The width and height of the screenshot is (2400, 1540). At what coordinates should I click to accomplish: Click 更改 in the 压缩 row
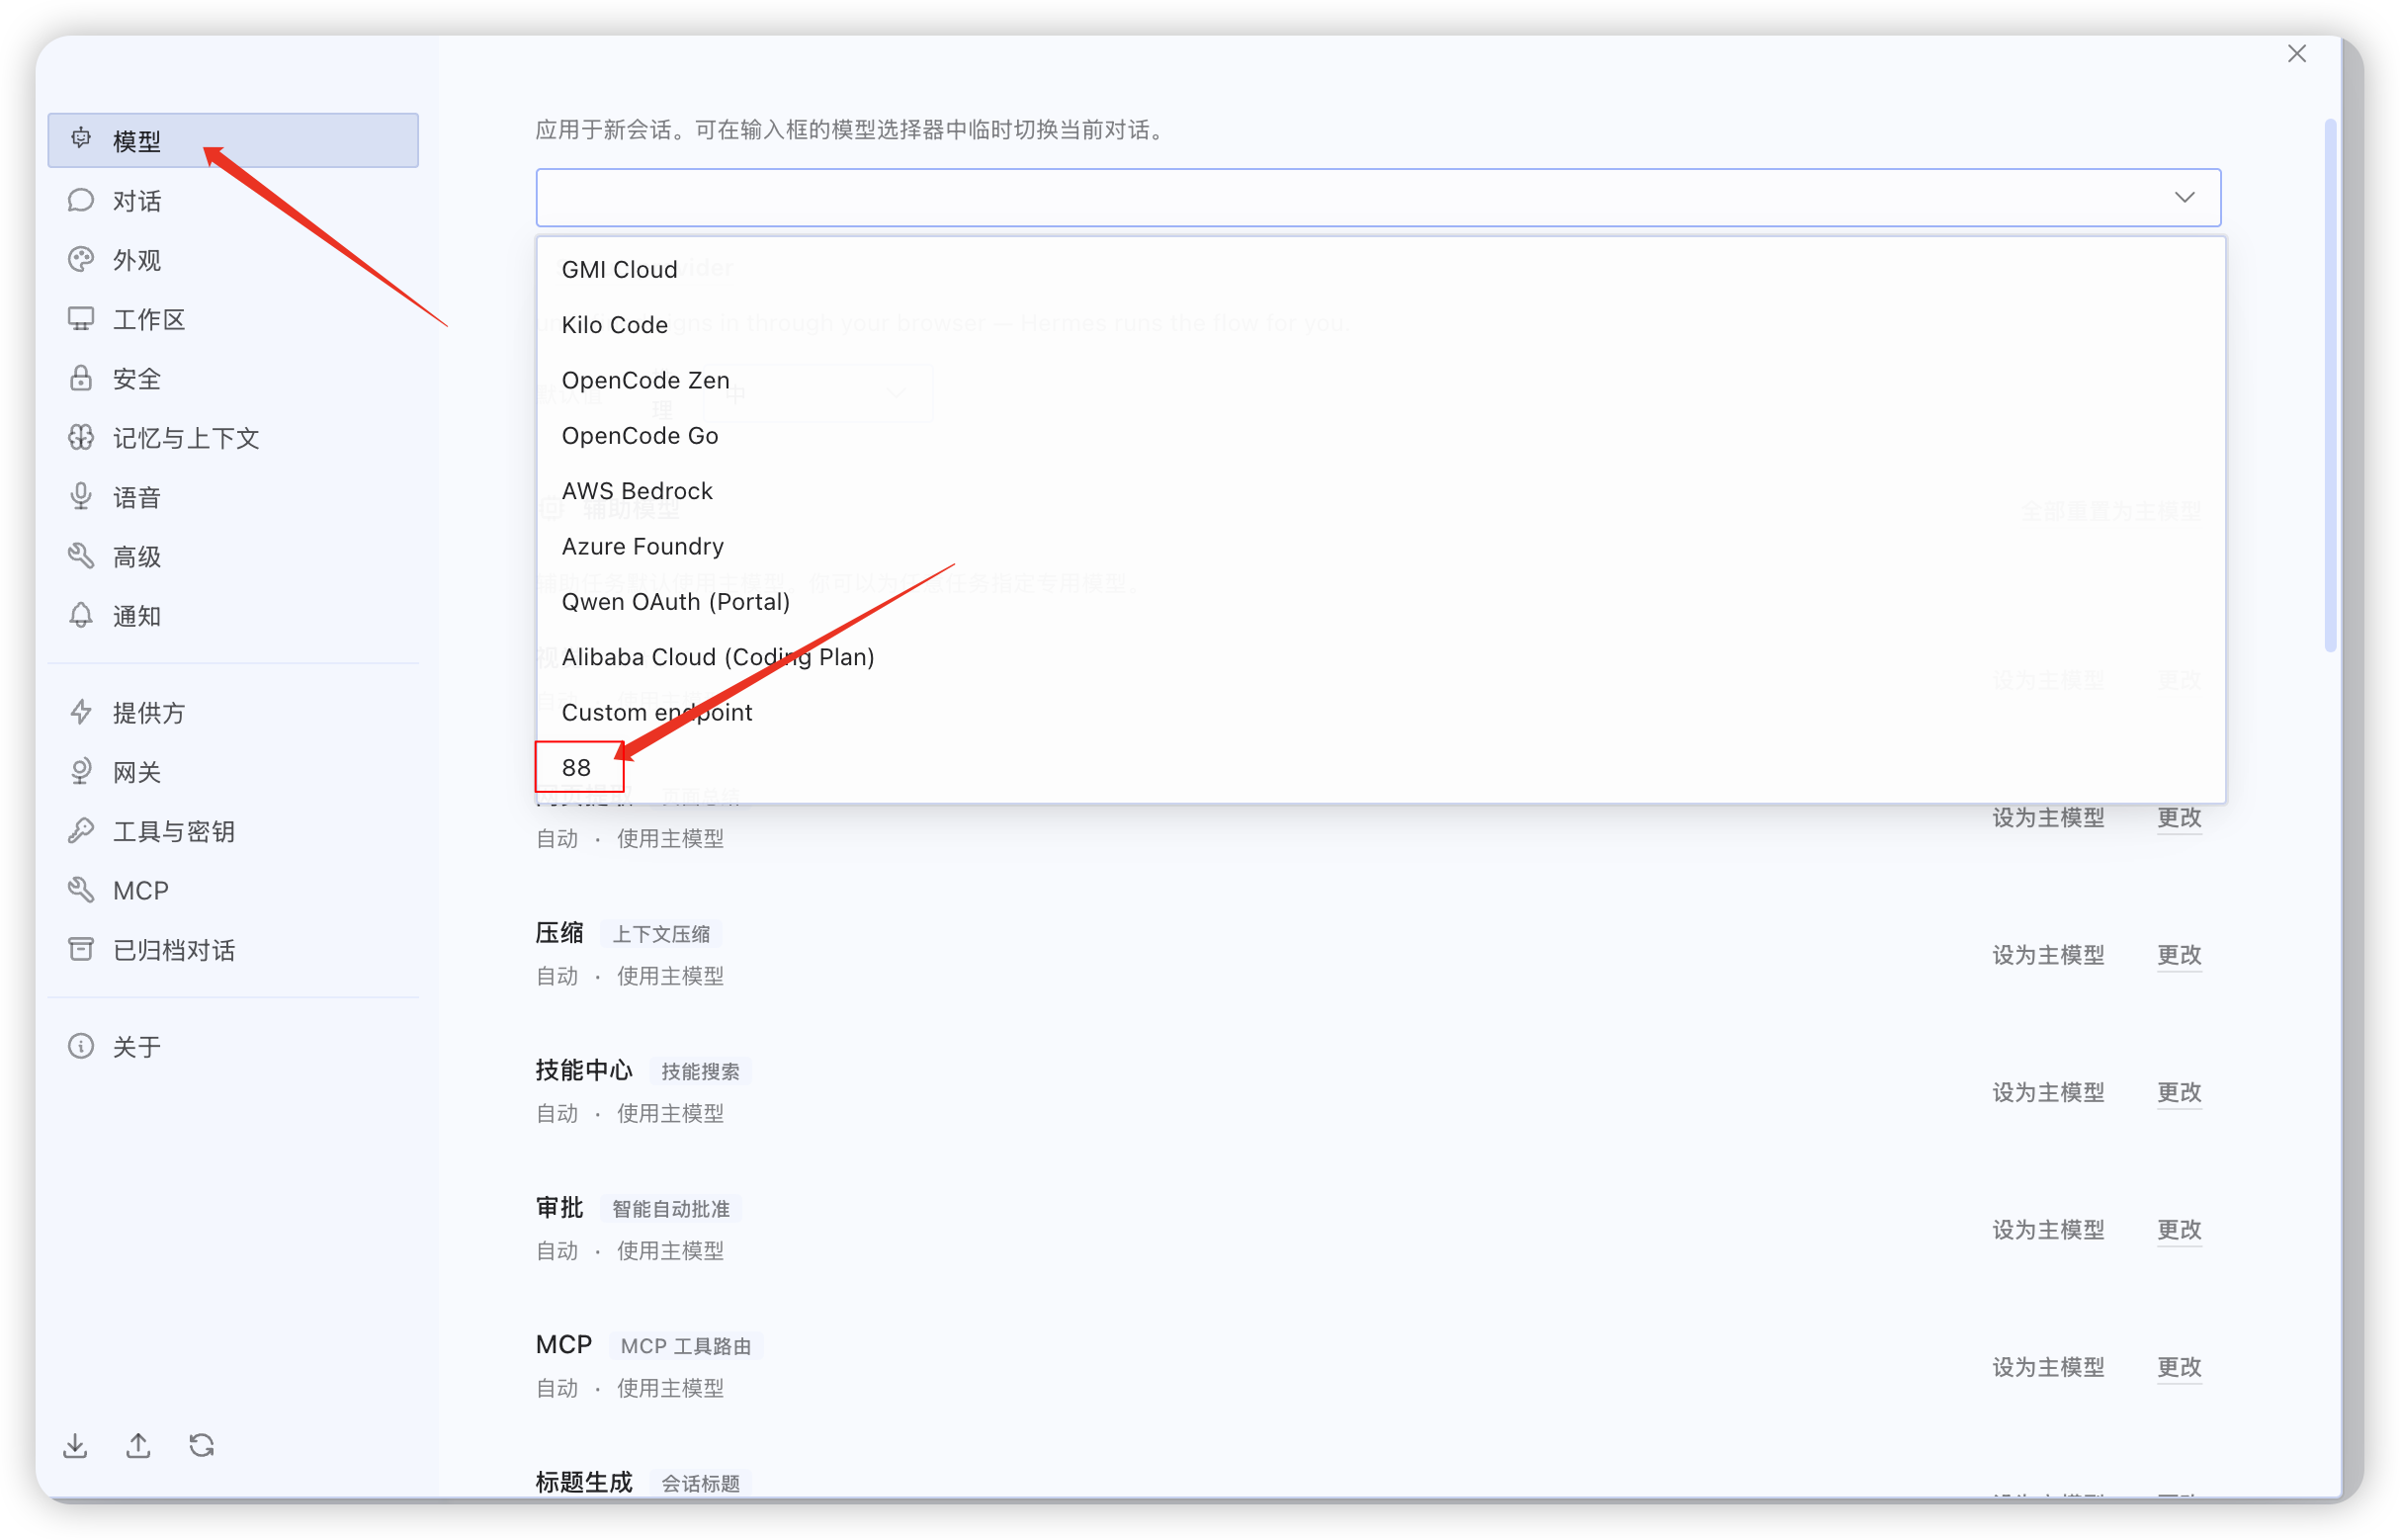2180,956
